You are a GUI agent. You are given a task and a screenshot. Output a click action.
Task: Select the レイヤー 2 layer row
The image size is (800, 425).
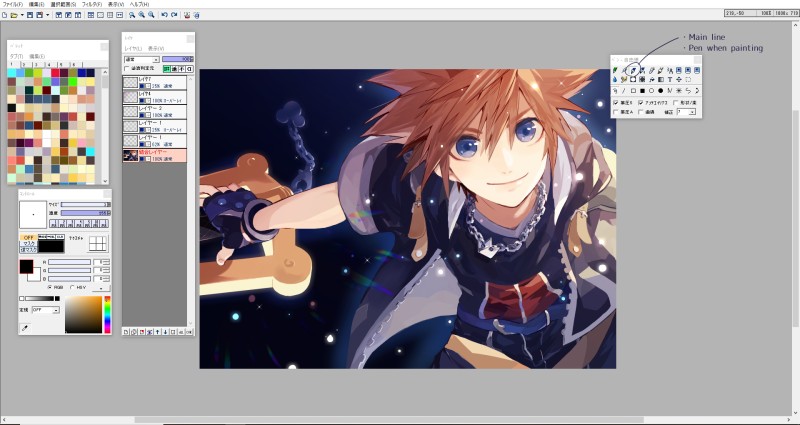(155, 112)
